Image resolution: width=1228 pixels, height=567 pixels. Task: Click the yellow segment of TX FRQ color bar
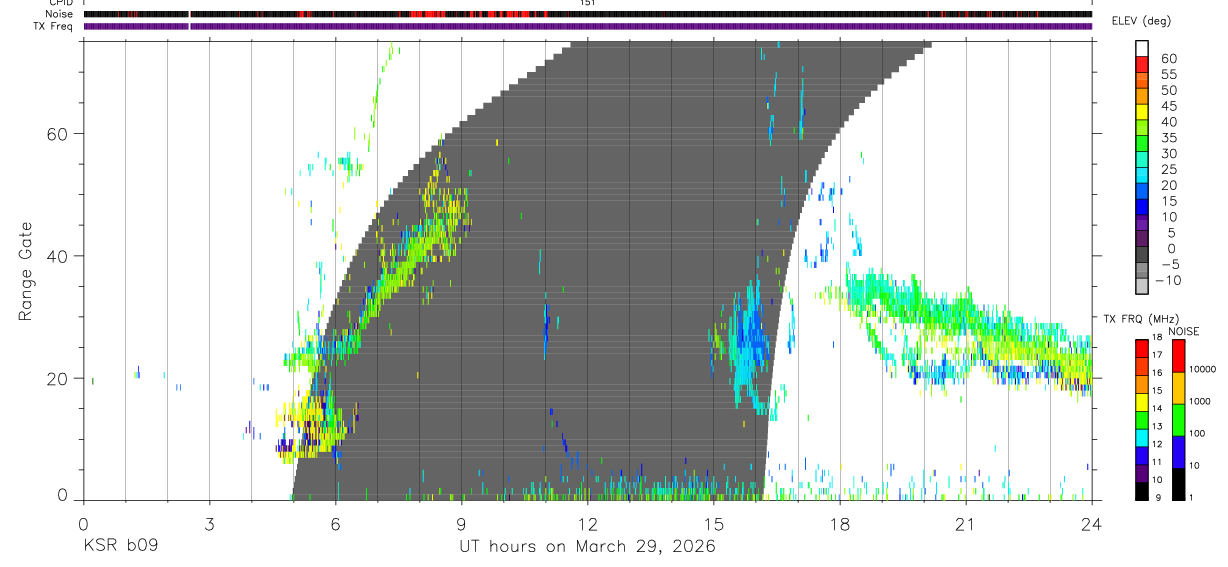coord(1143,403)
